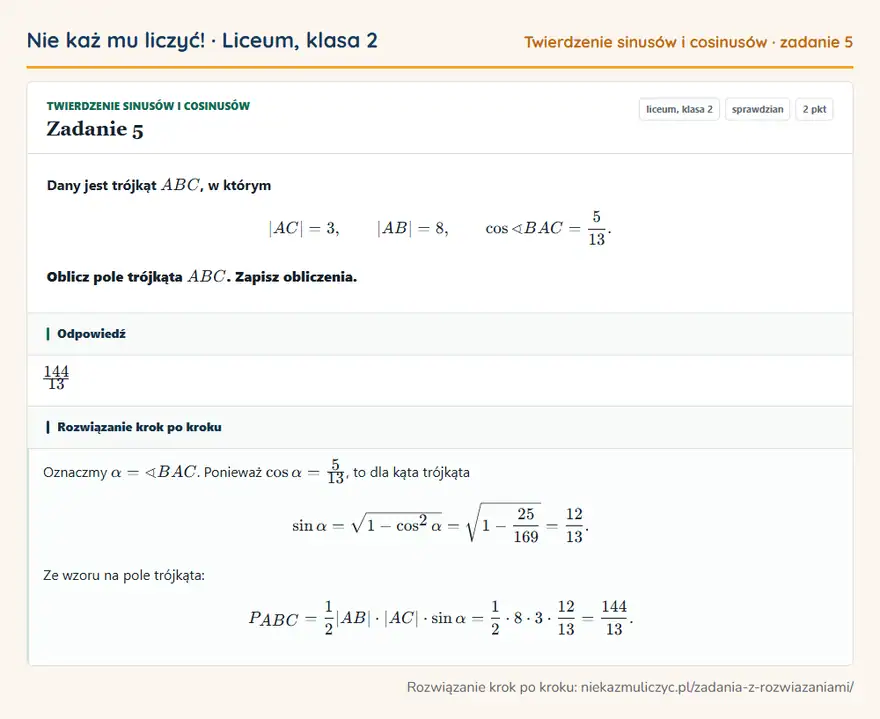880x719 pixels.
Task: Click the '2 pkt' tag
Action: click(814, 109)
